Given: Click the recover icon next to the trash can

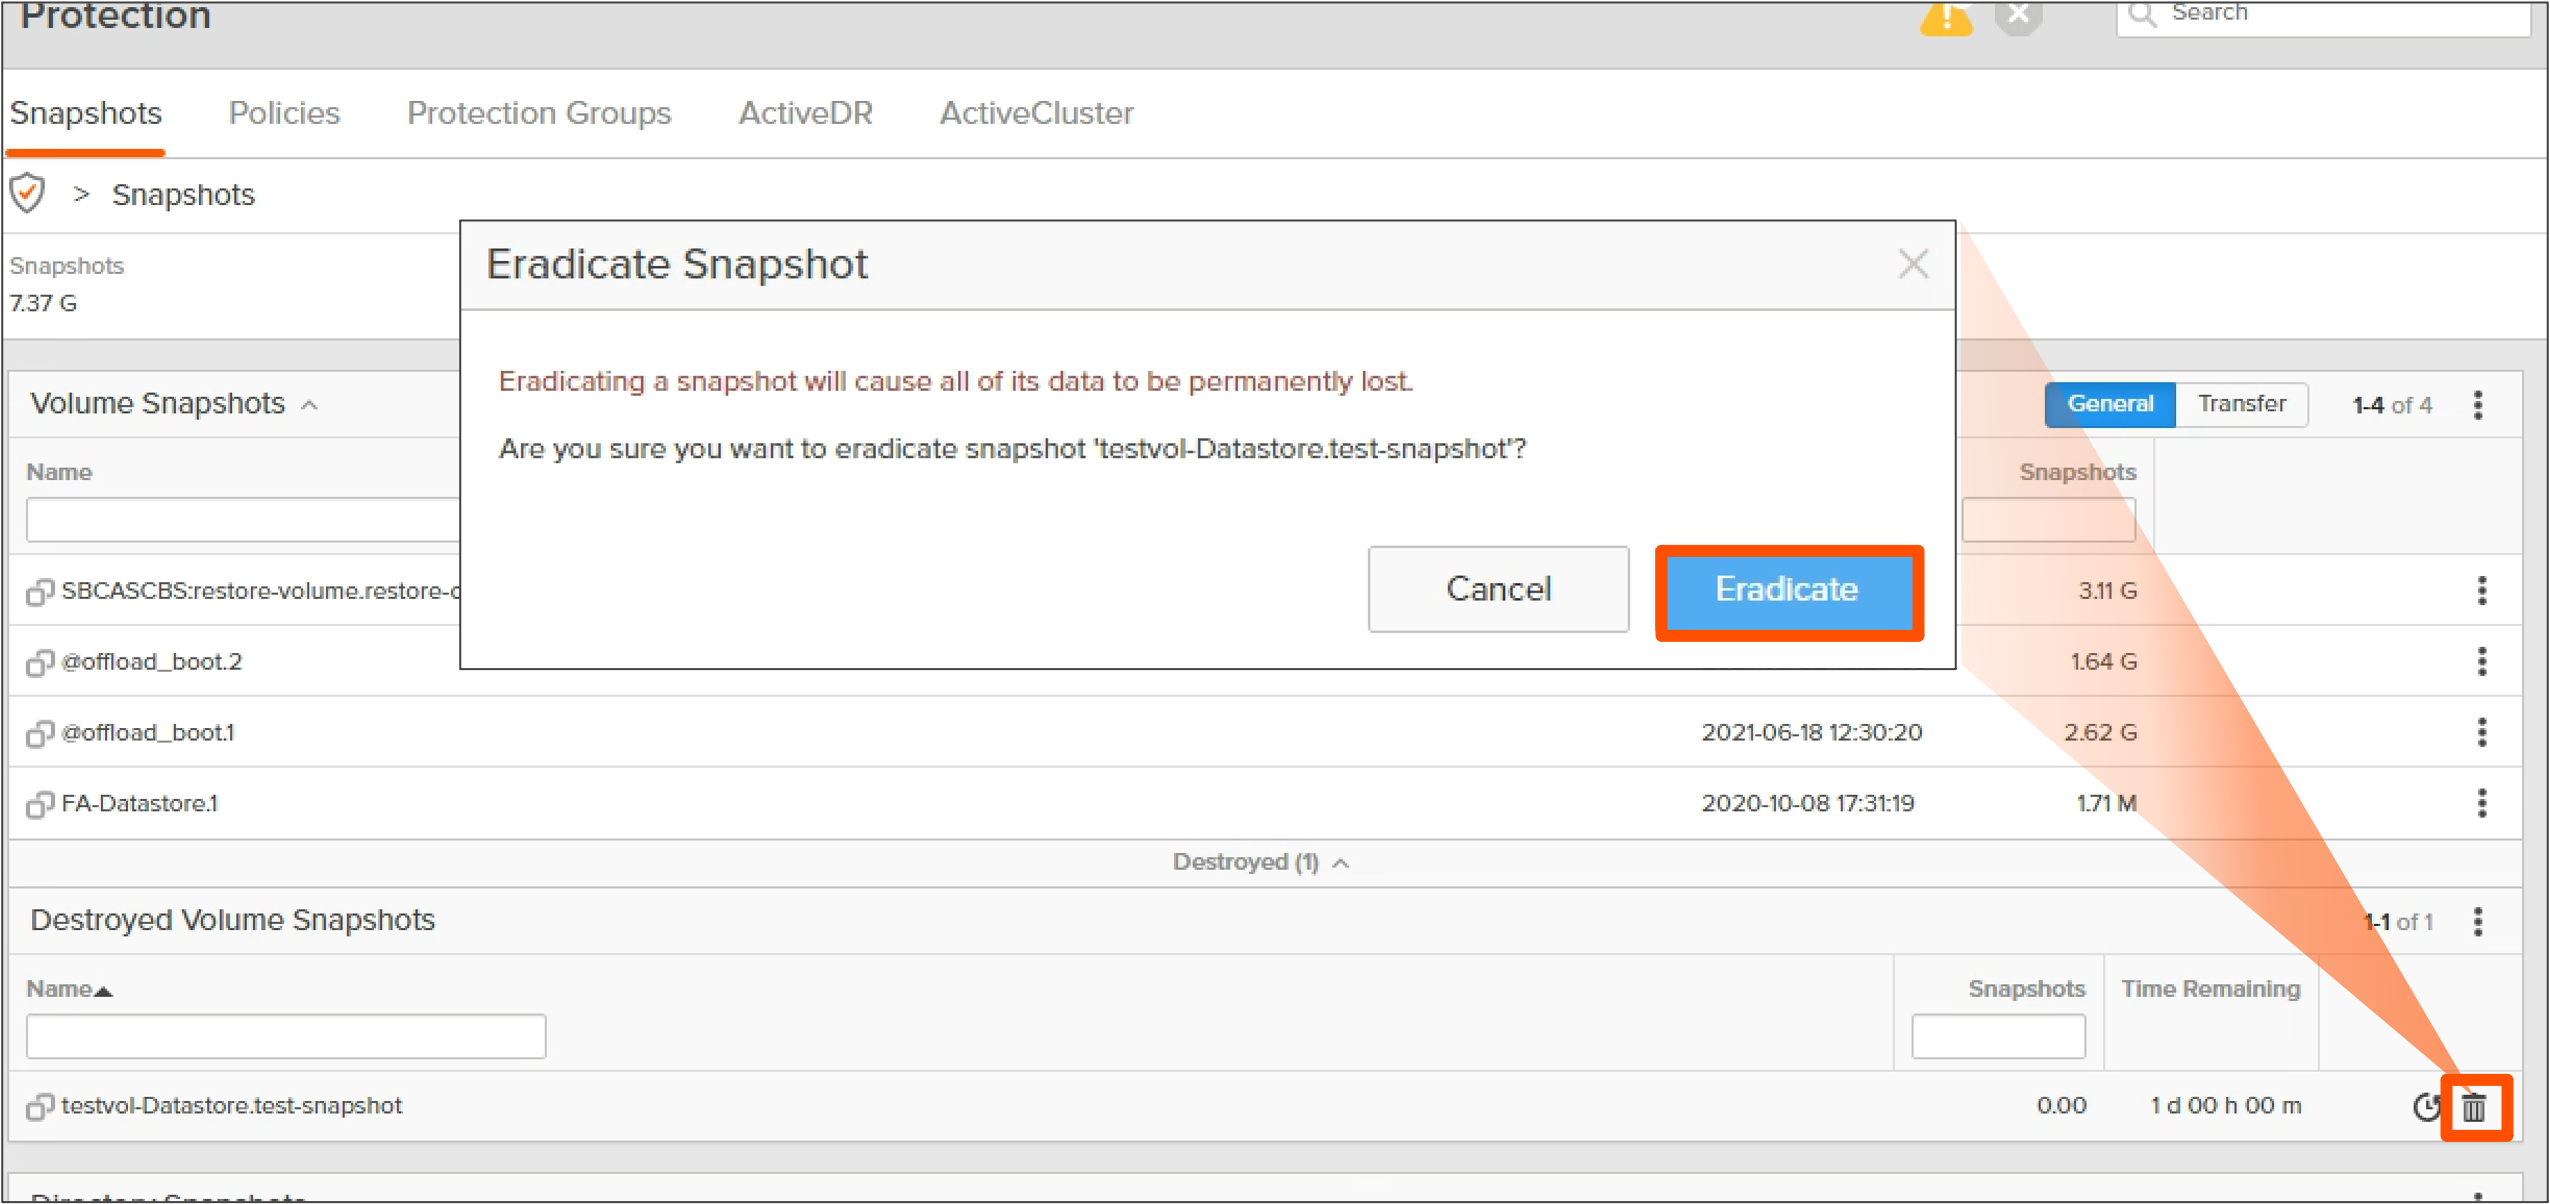Looking at the screenshot, I should click(2426, 1106).
